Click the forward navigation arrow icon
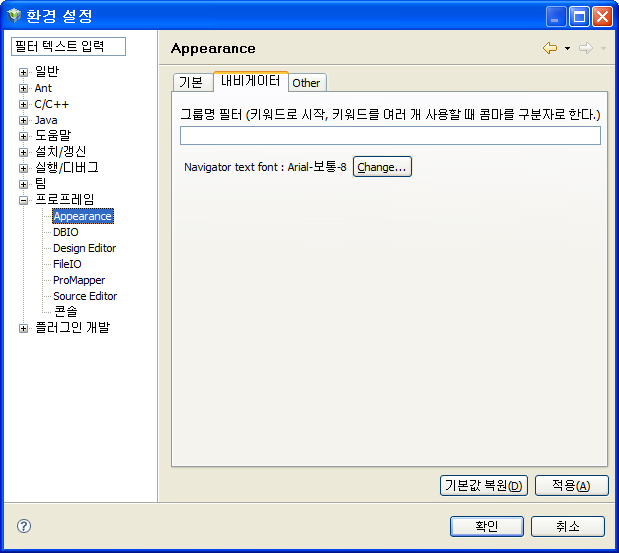The image size is (619, 553). (585, 48)
